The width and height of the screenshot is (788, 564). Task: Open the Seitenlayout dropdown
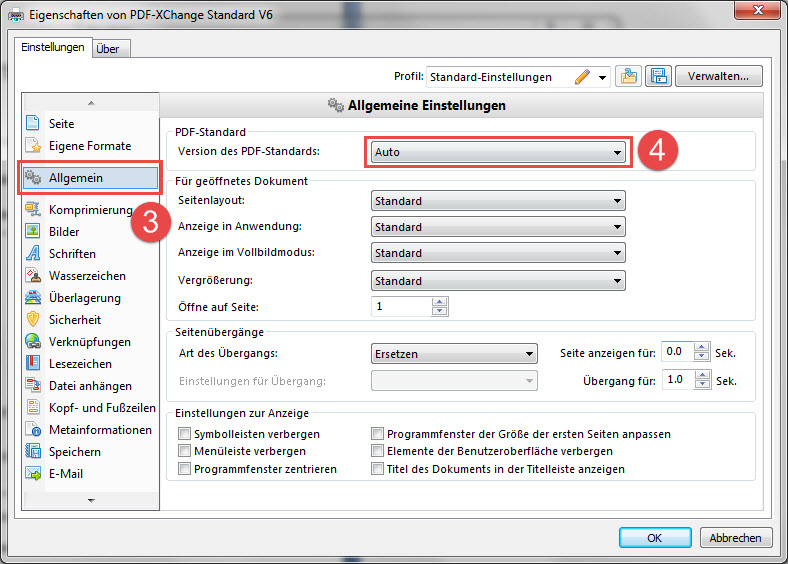(x=498, y=201)
